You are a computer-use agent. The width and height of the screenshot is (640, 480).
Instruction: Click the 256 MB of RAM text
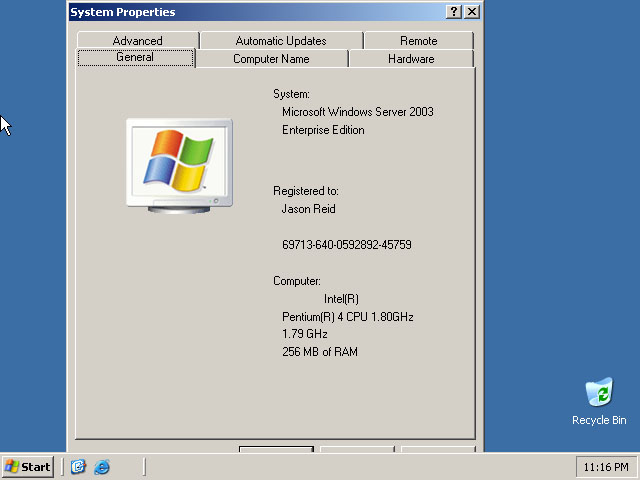(320, 352)
